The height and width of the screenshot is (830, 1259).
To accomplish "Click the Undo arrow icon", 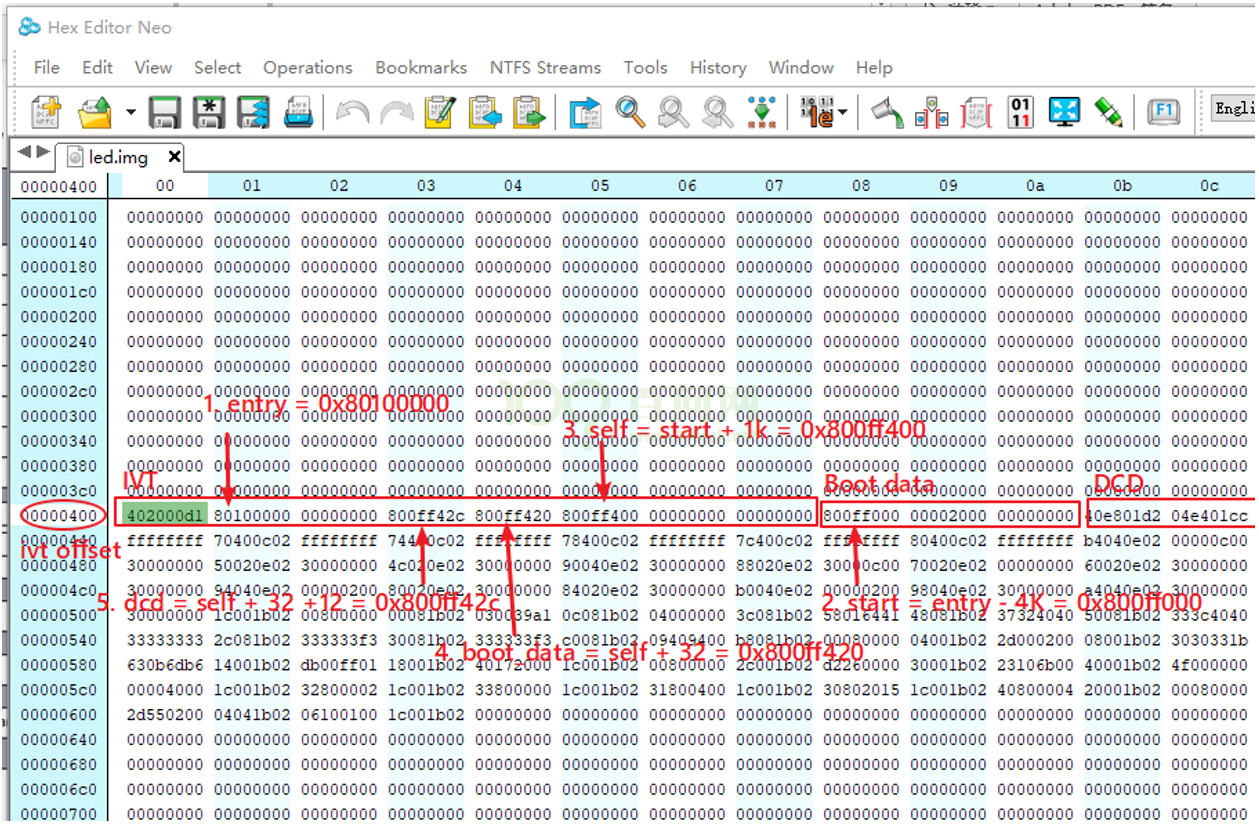I will coord(352,112).
